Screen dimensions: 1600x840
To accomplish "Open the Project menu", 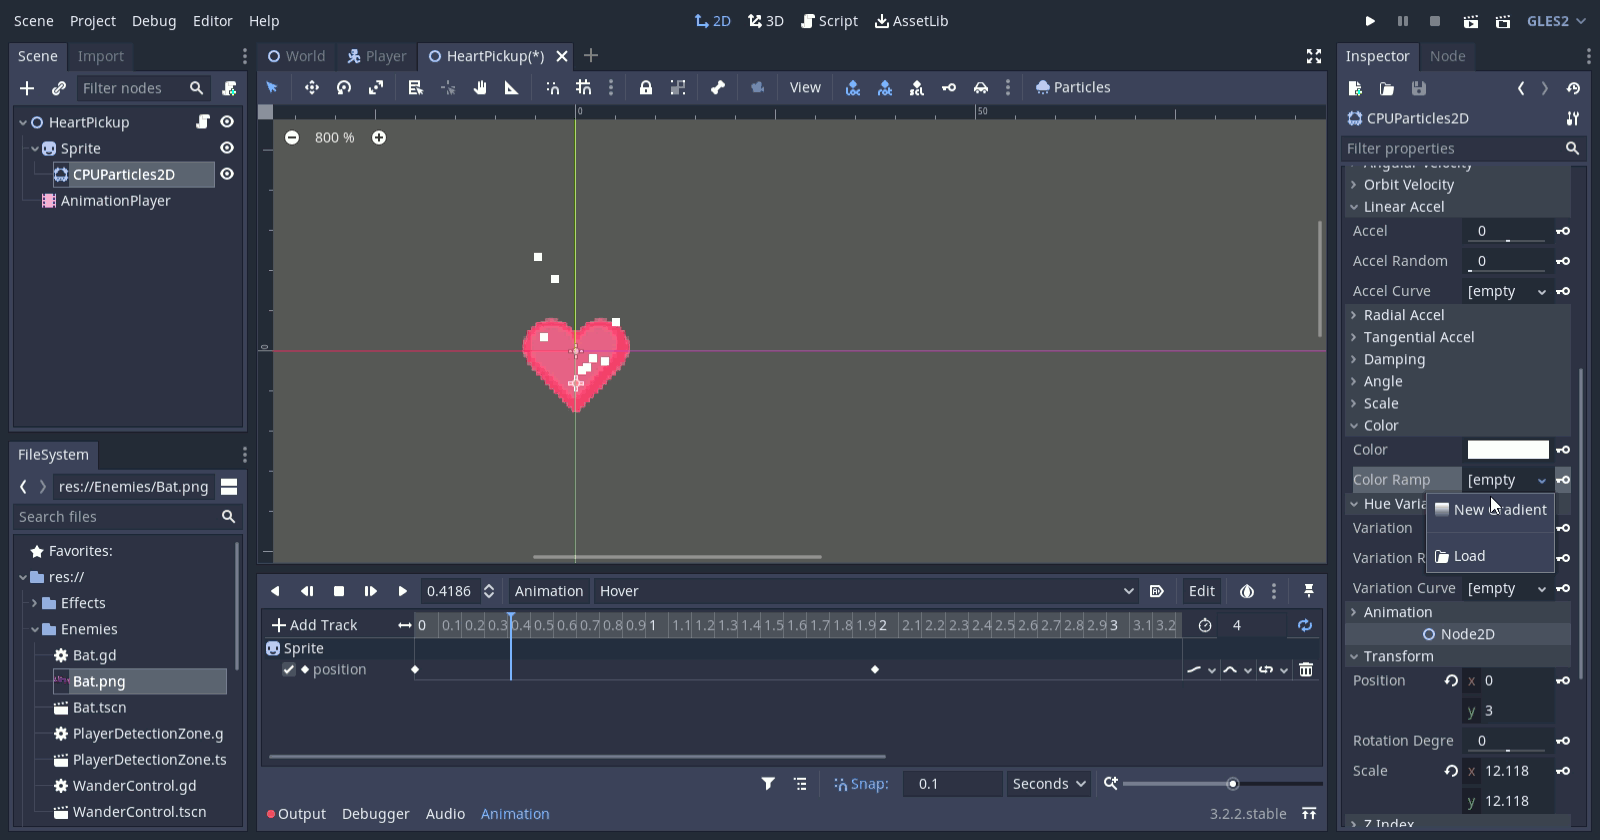I will (x=93, y=21).
